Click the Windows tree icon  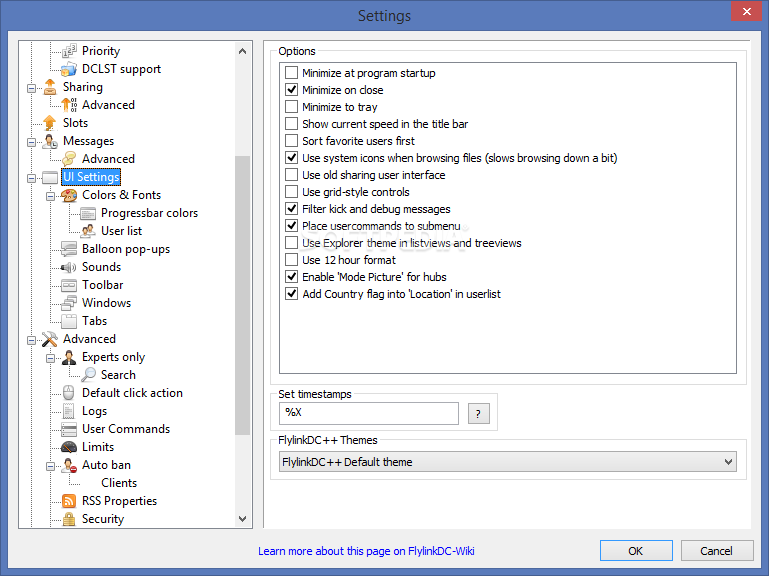[69, 303]
